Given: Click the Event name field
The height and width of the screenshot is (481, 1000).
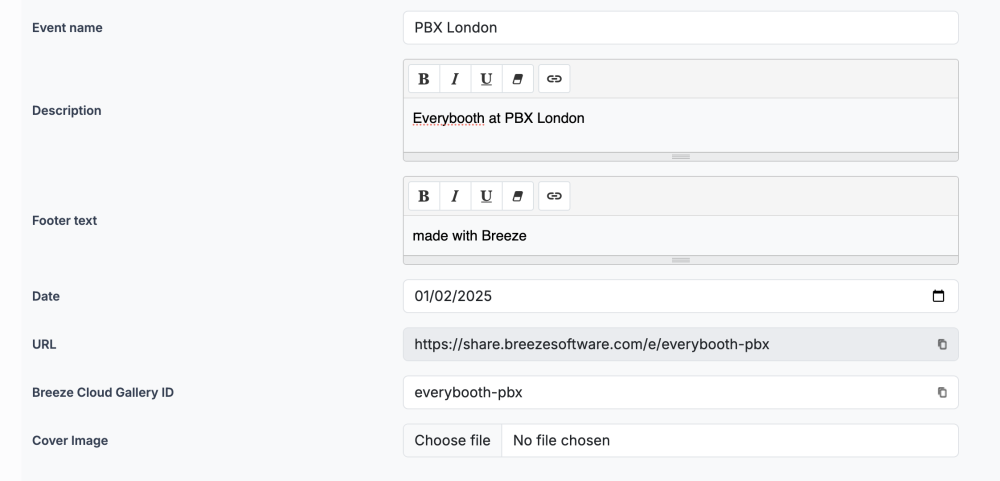Looking at the screenshot, I should click(x=680, y=28).
